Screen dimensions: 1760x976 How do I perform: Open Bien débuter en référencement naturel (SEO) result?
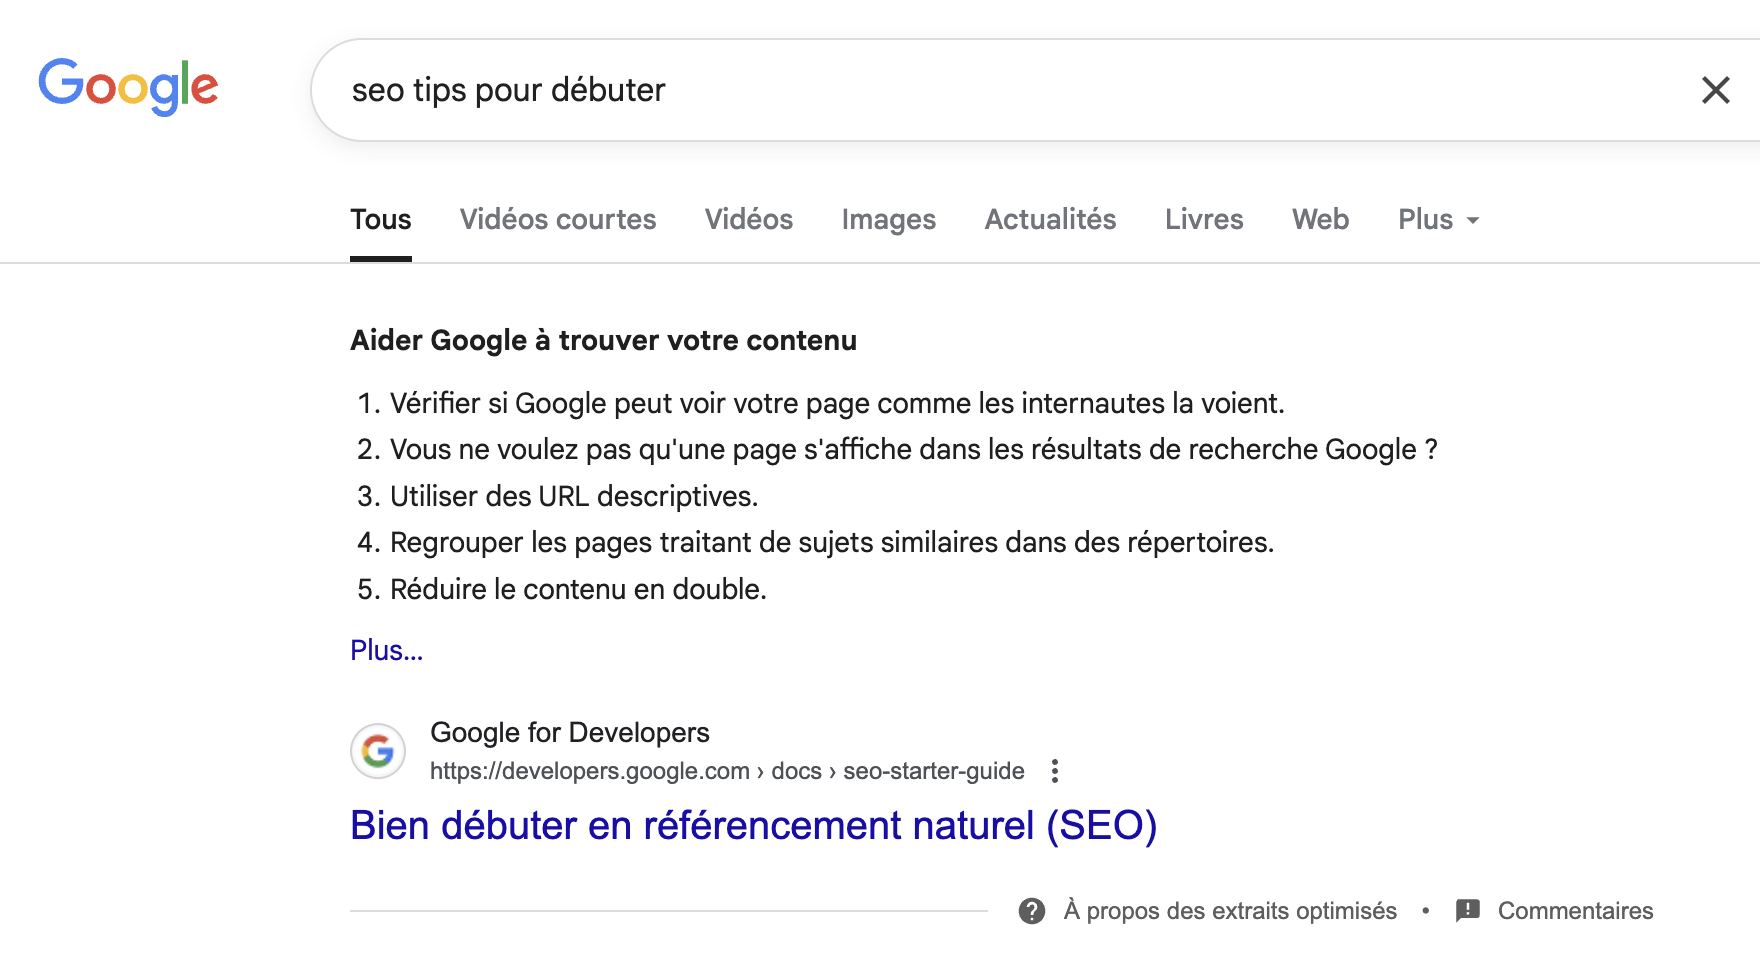754,825
